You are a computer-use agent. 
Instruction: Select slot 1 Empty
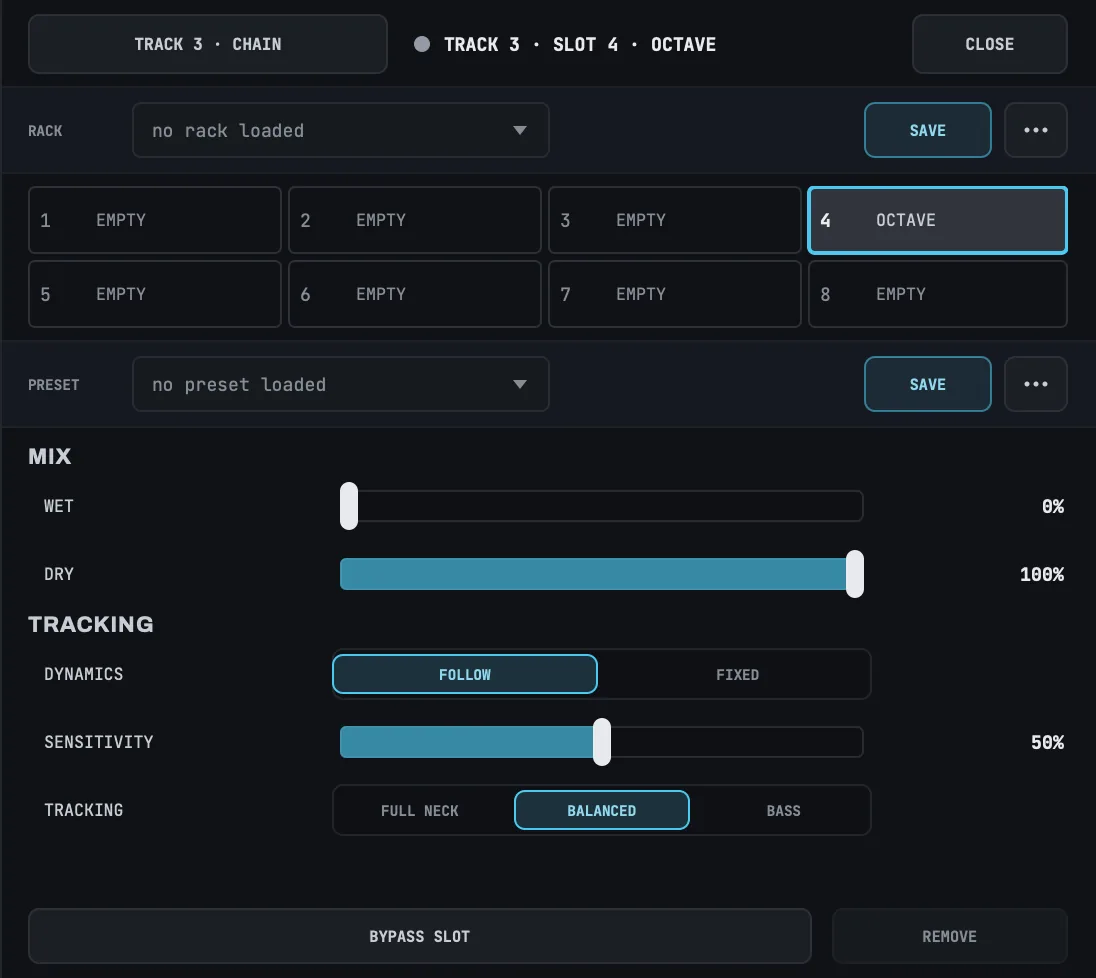154,220
